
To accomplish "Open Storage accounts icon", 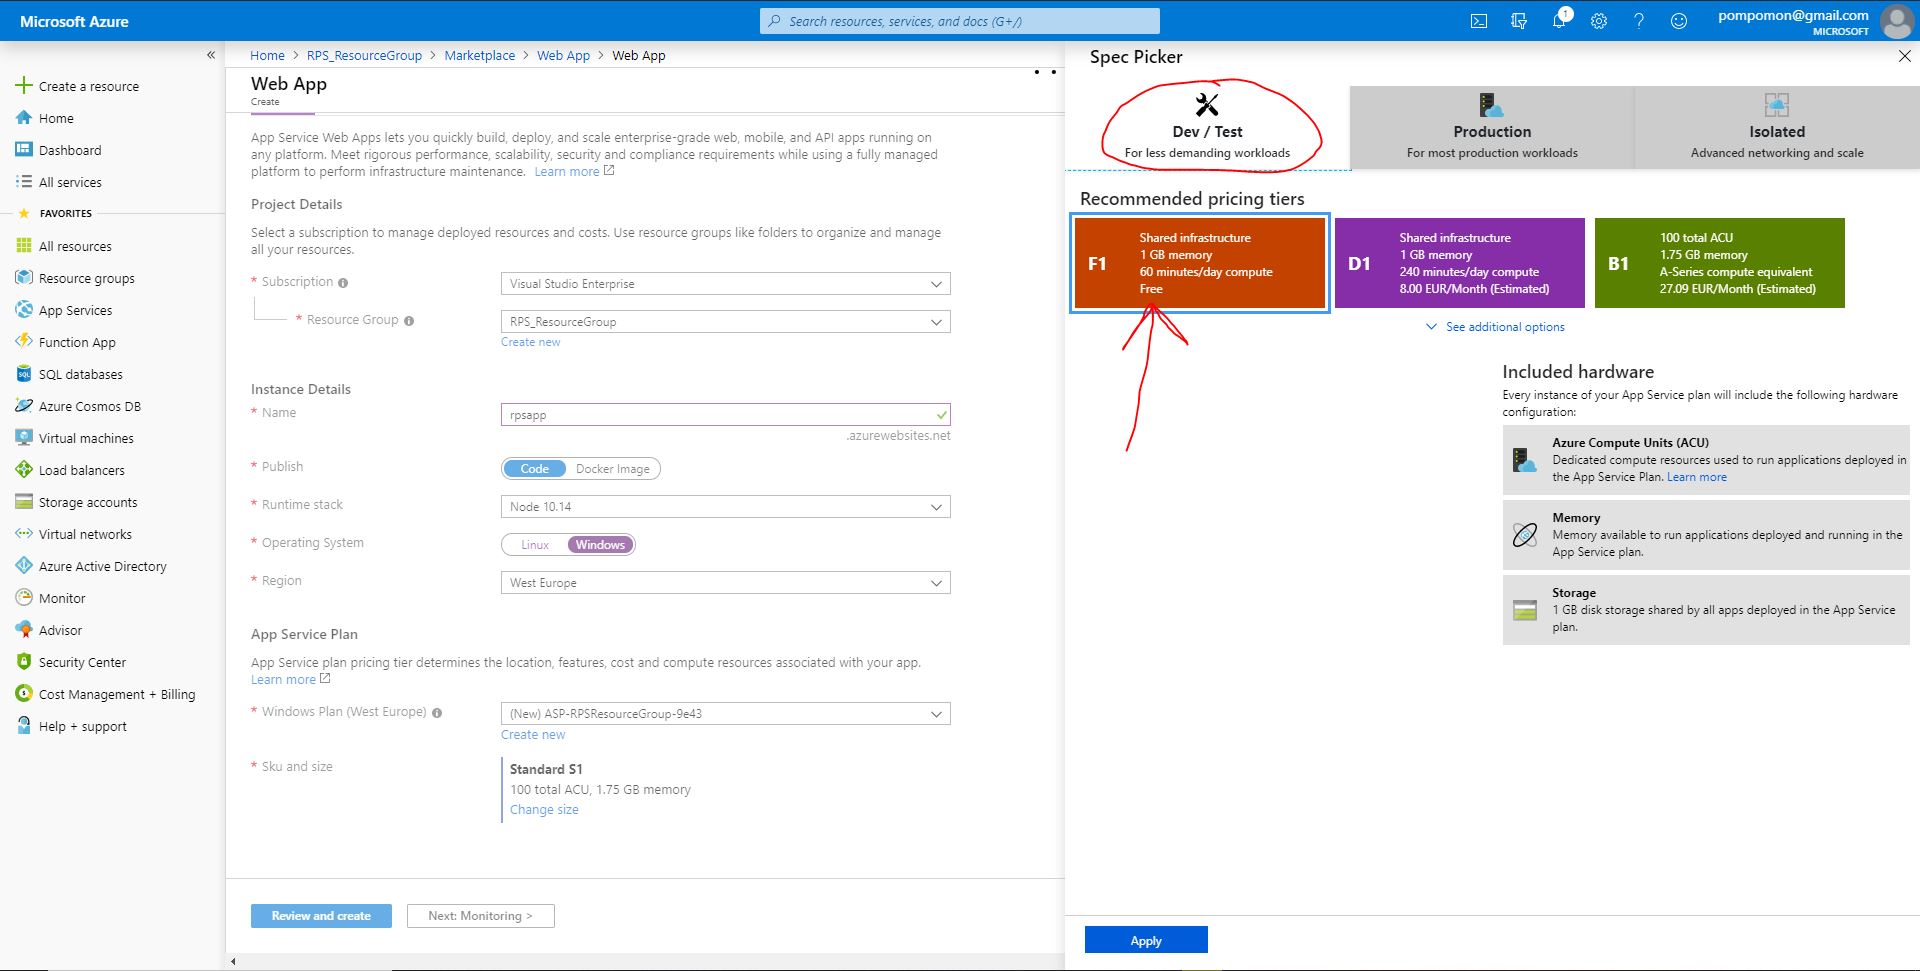I will (x=24, y=502).
